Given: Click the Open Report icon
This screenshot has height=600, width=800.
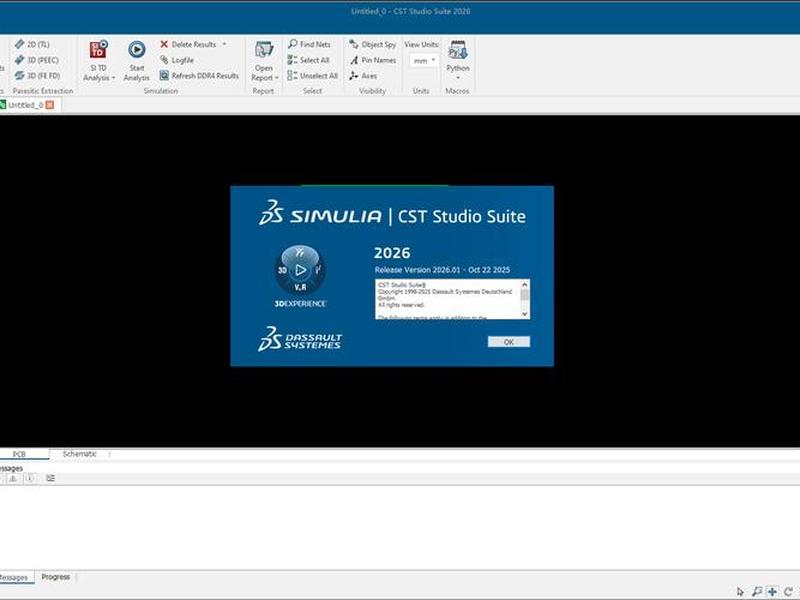Looking at the screenshot, I should (264, 50).
